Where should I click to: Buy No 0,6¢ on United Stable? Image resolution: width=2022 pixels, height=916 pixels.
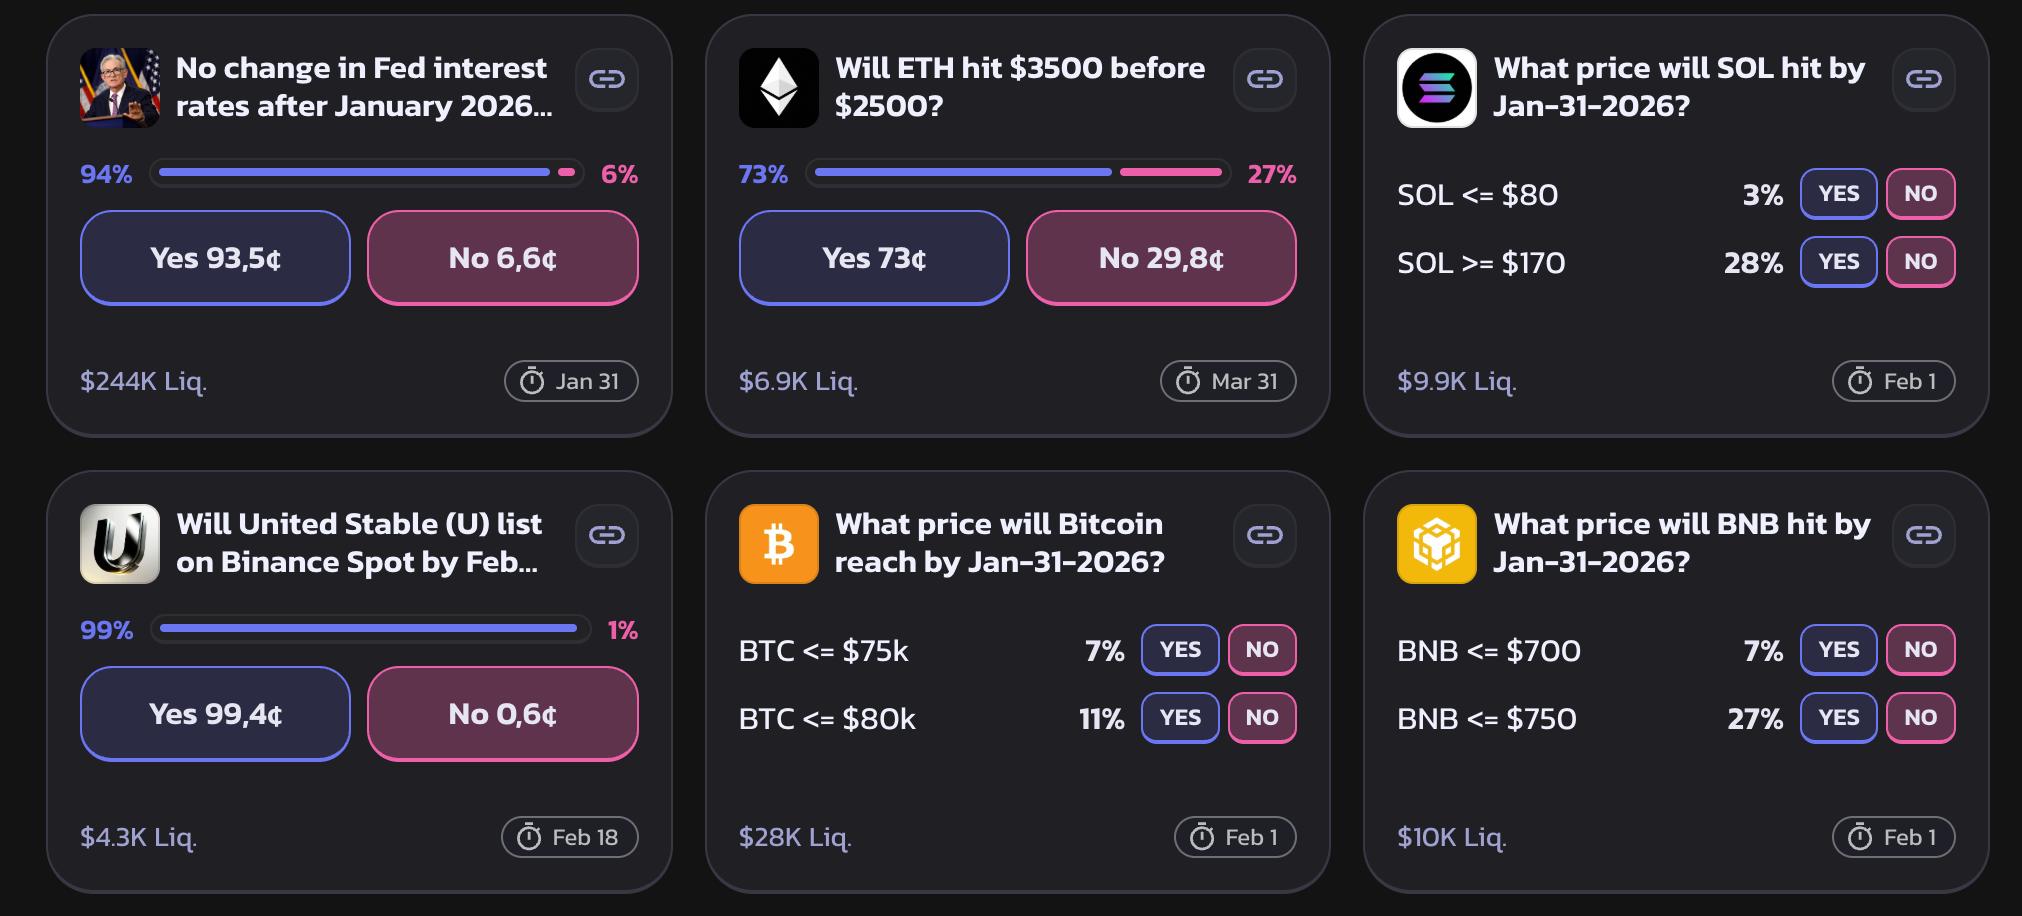(x=502, y=714)
